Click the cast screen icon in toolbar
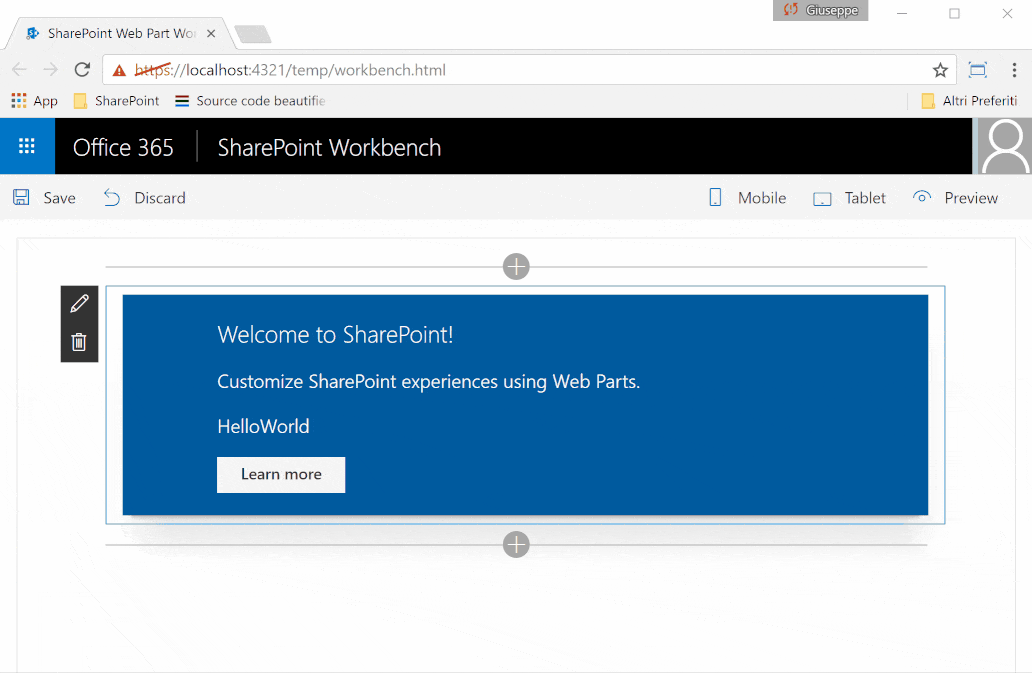This screenshot has height=673, width=1032. [x=978, y=70]
